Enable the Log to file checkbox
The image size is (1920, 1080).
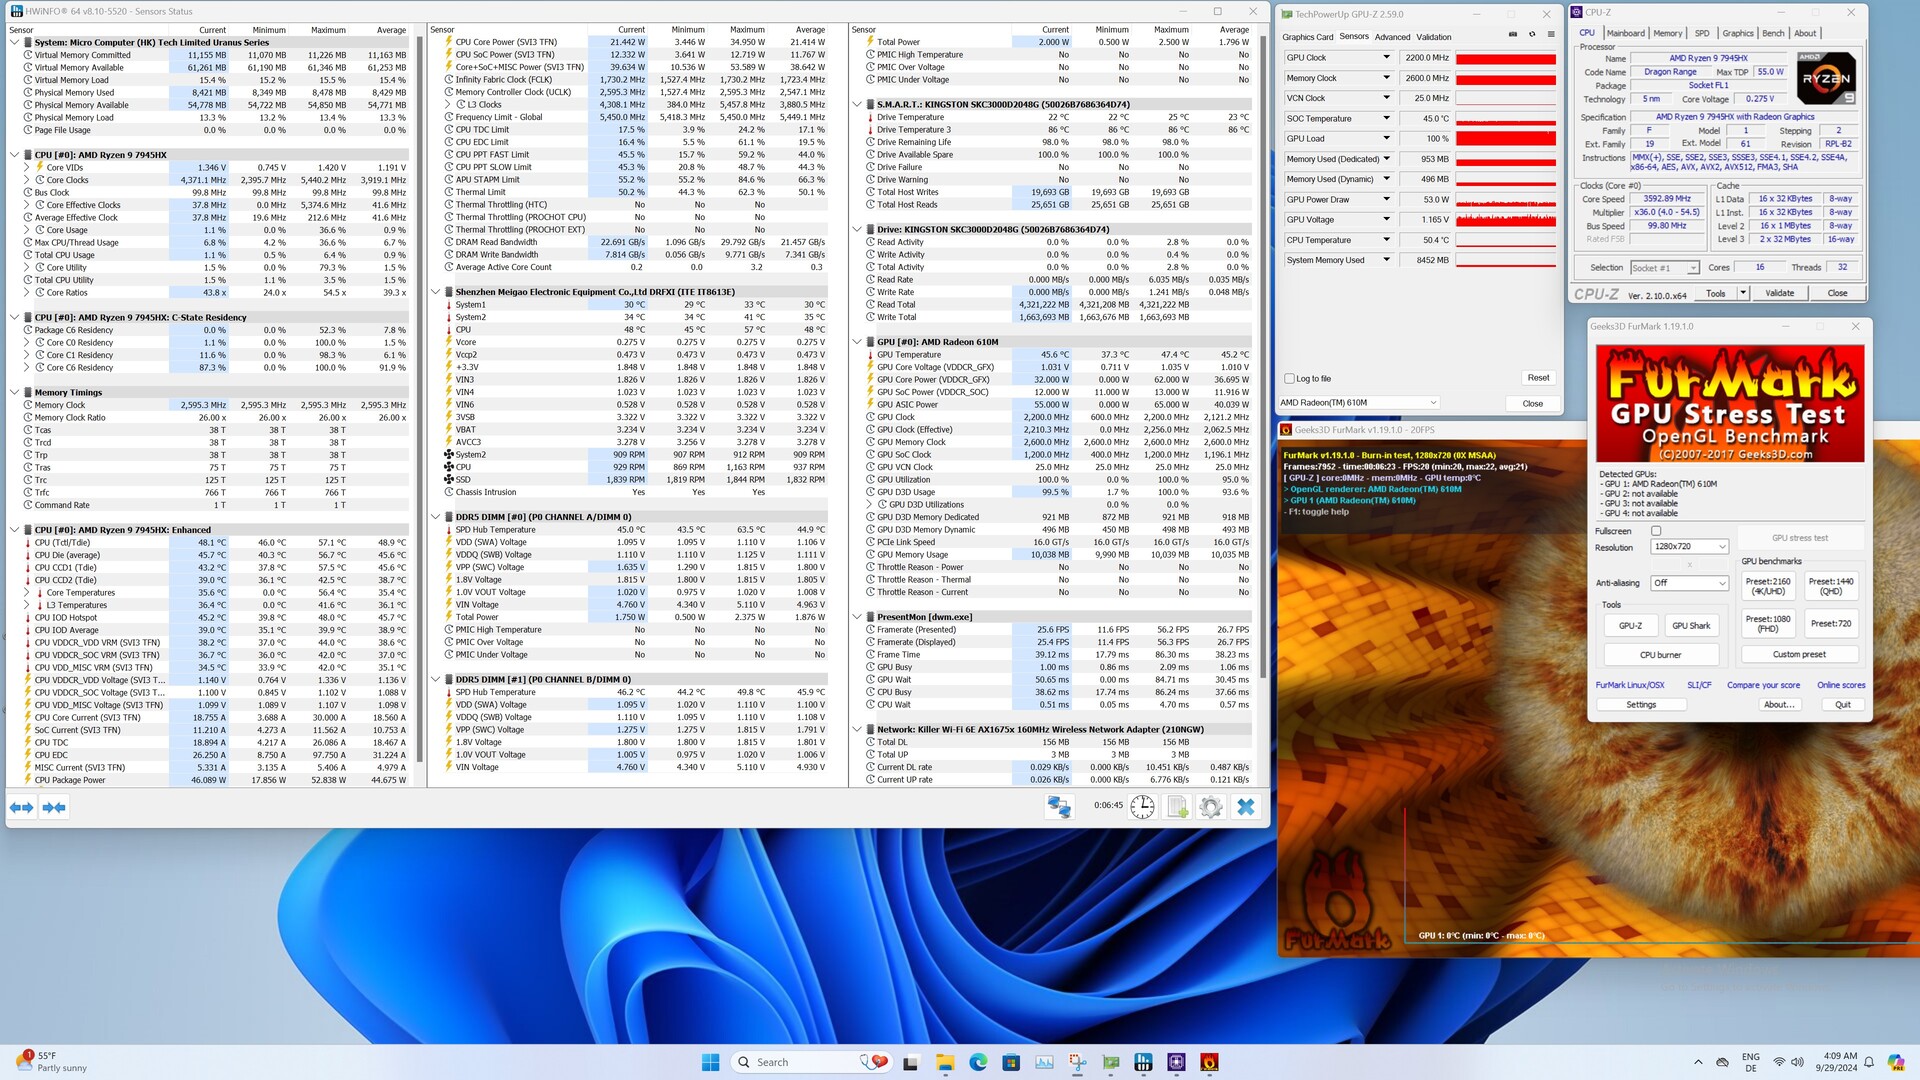point(1289,379)
